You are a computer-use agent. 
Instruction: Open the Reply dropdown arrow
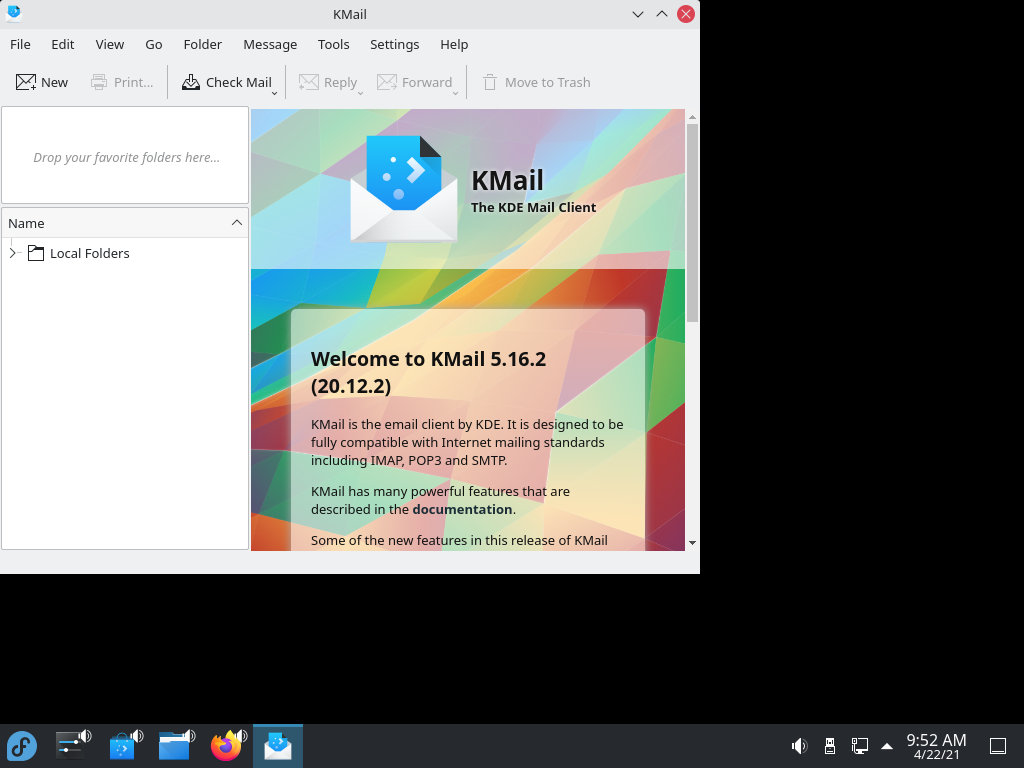(x=360, y=93)
